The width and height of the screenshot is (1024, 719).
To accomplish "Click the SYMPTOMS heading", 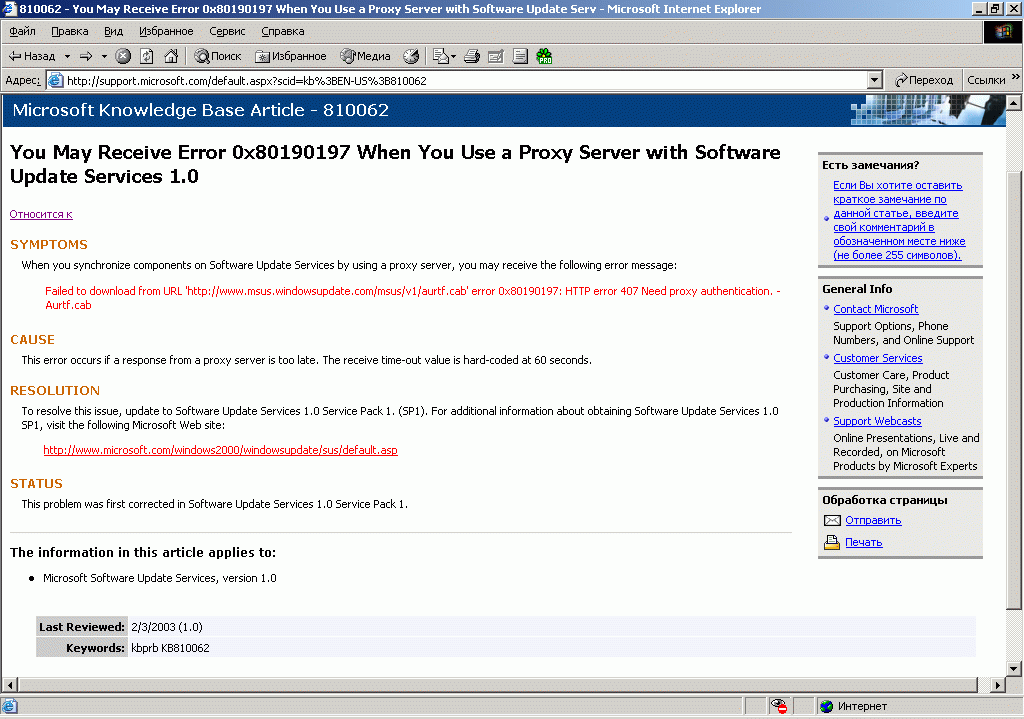I will (x=48, y=244).
